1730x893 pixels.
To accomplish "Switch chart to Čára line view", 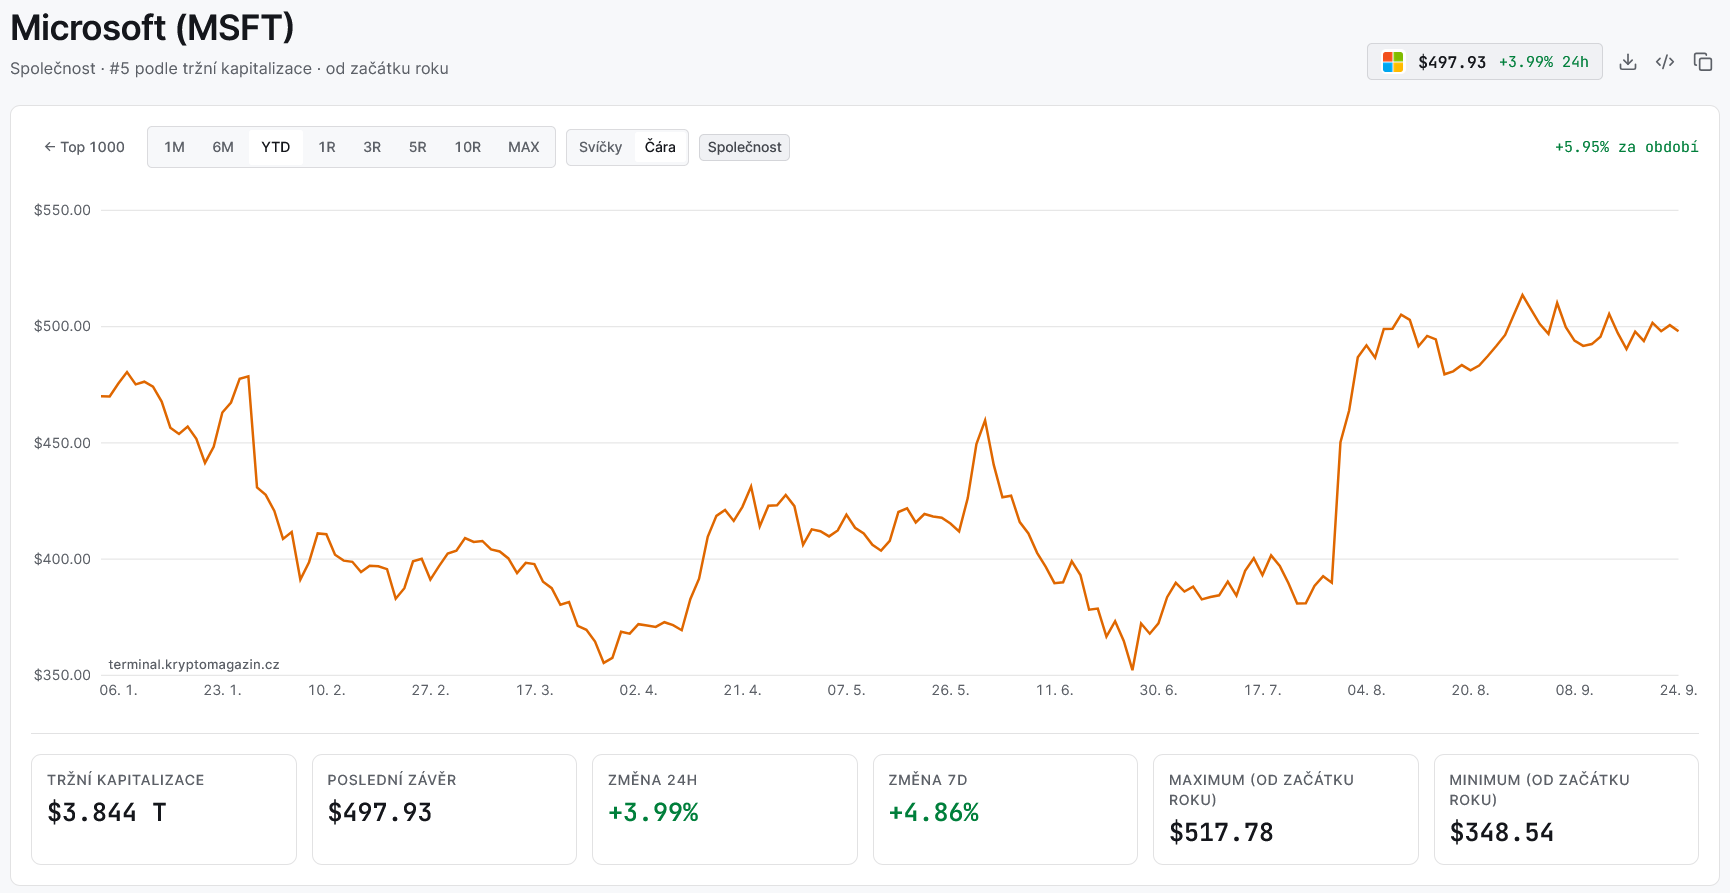I will pyautogui.click(x=660, y=147).
